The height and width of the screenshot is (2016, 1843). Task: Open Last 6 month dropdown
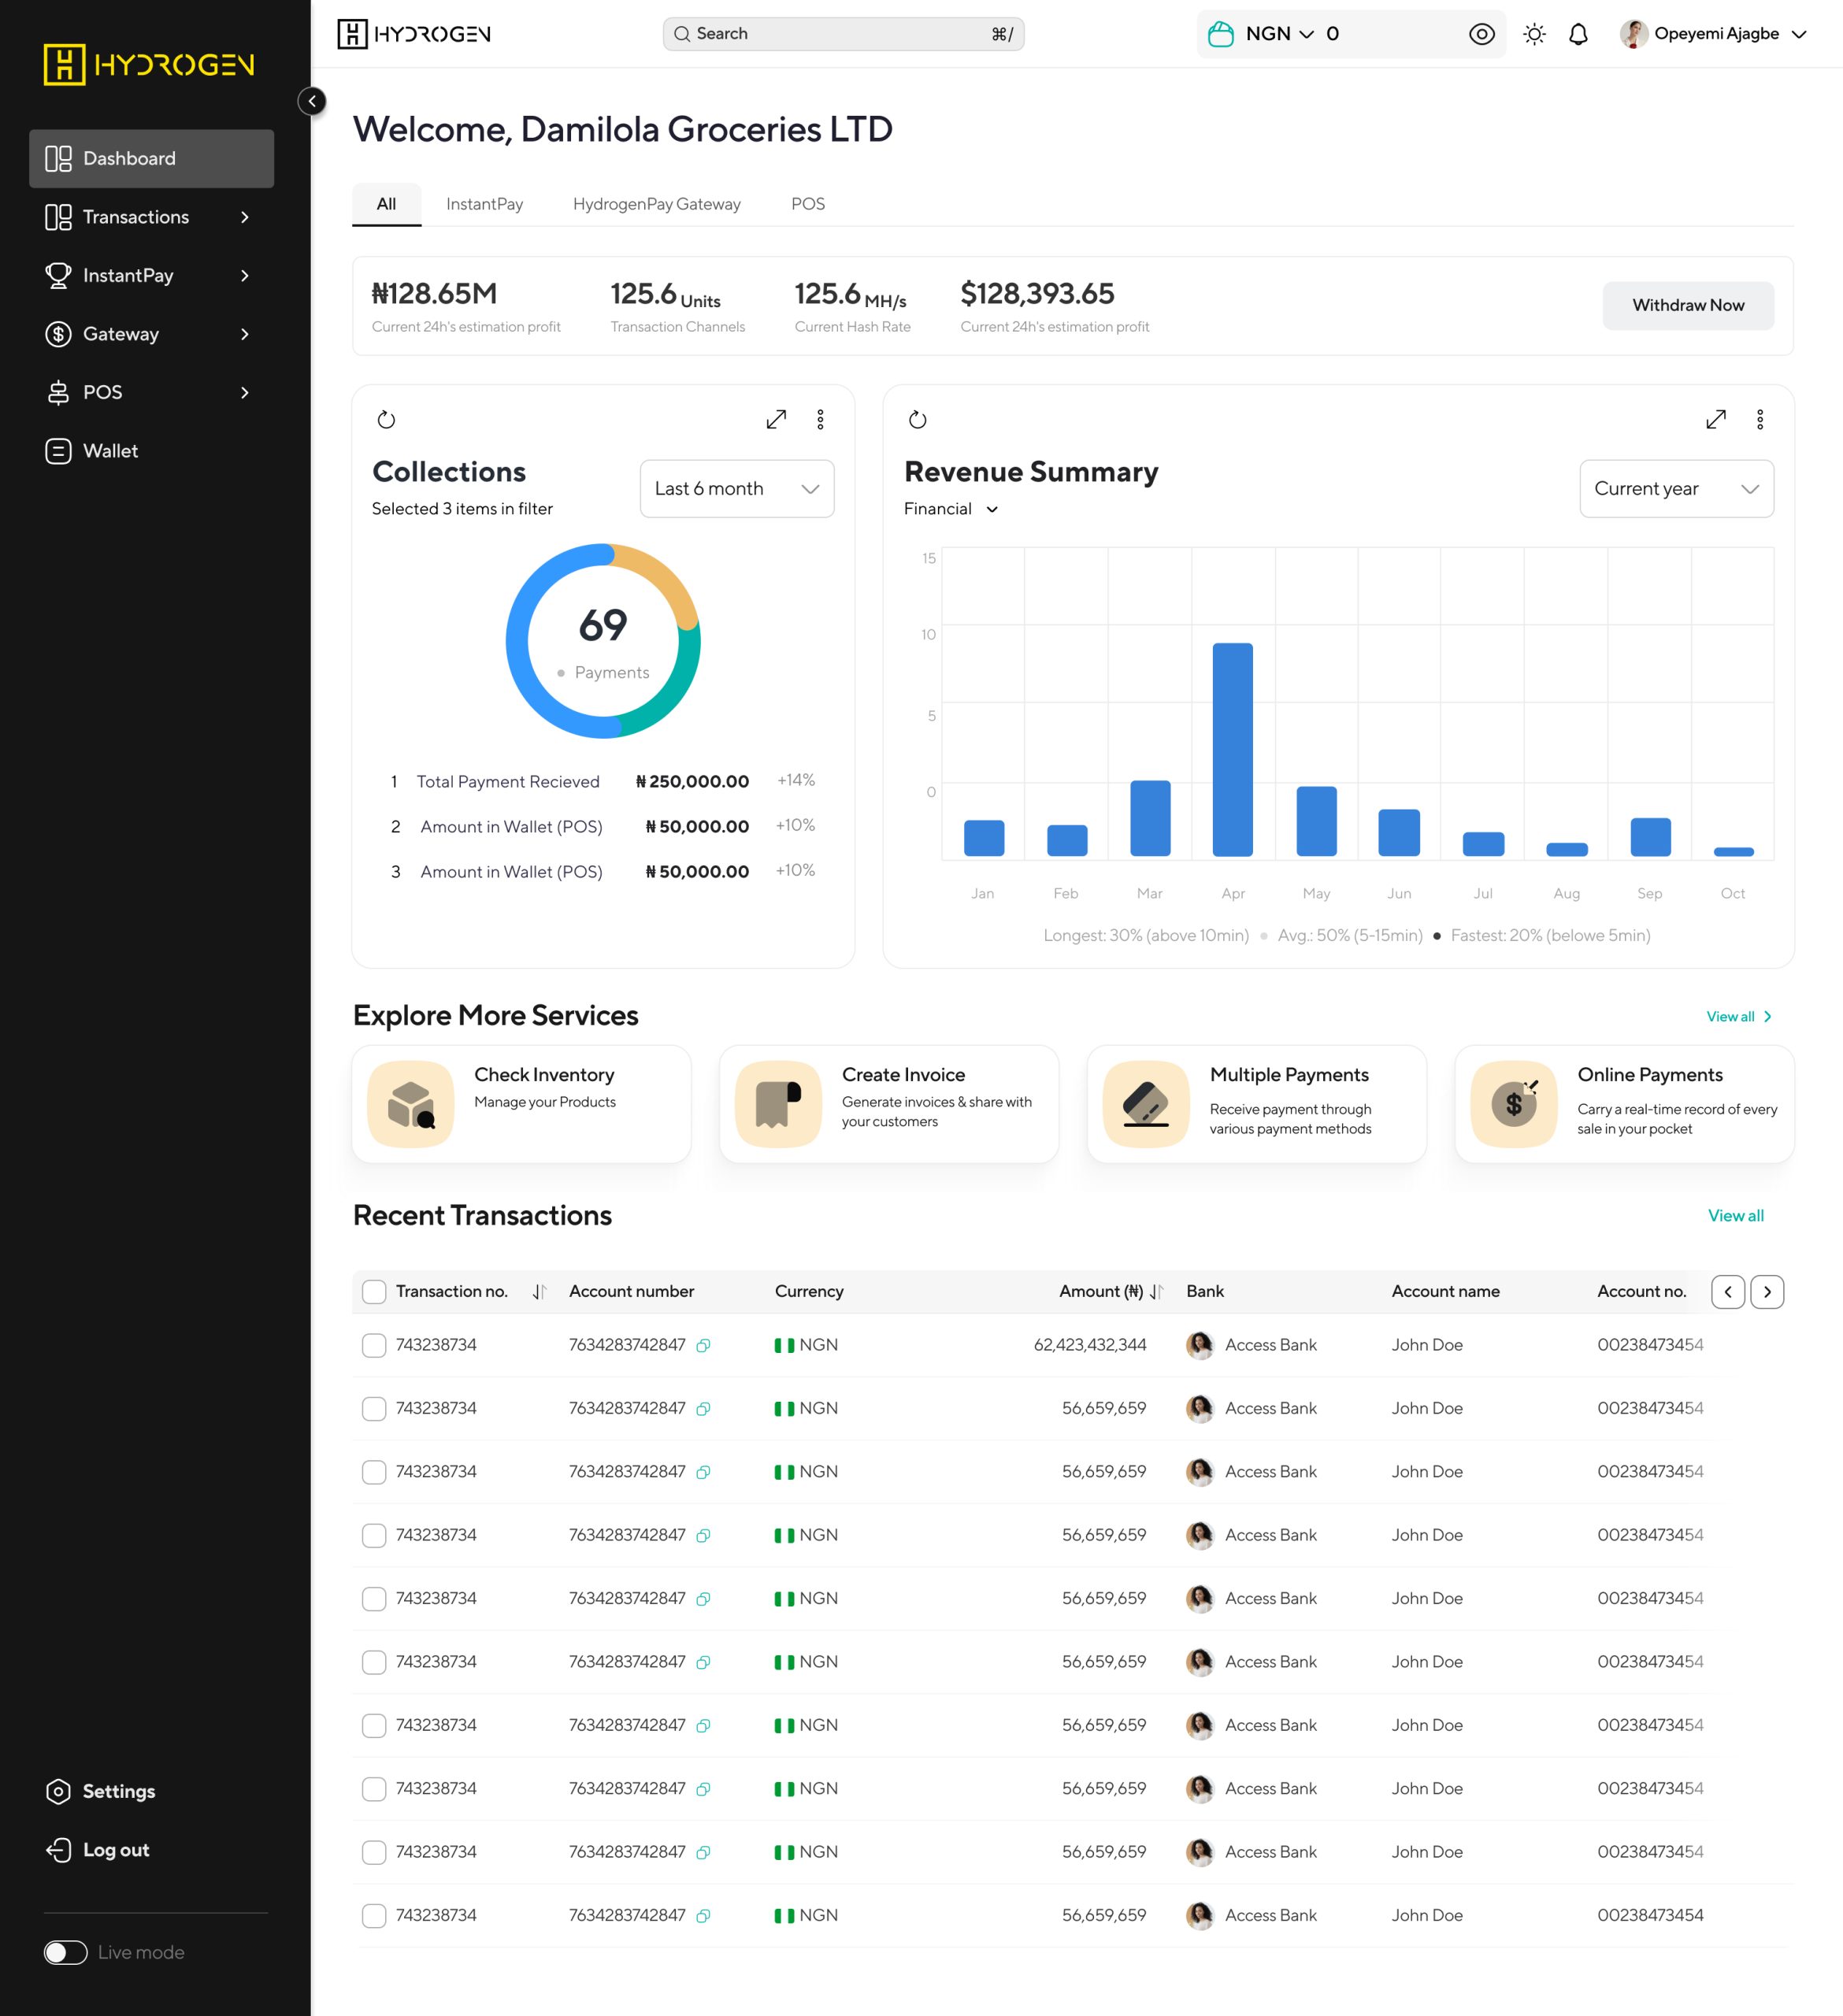pos(737,489)
